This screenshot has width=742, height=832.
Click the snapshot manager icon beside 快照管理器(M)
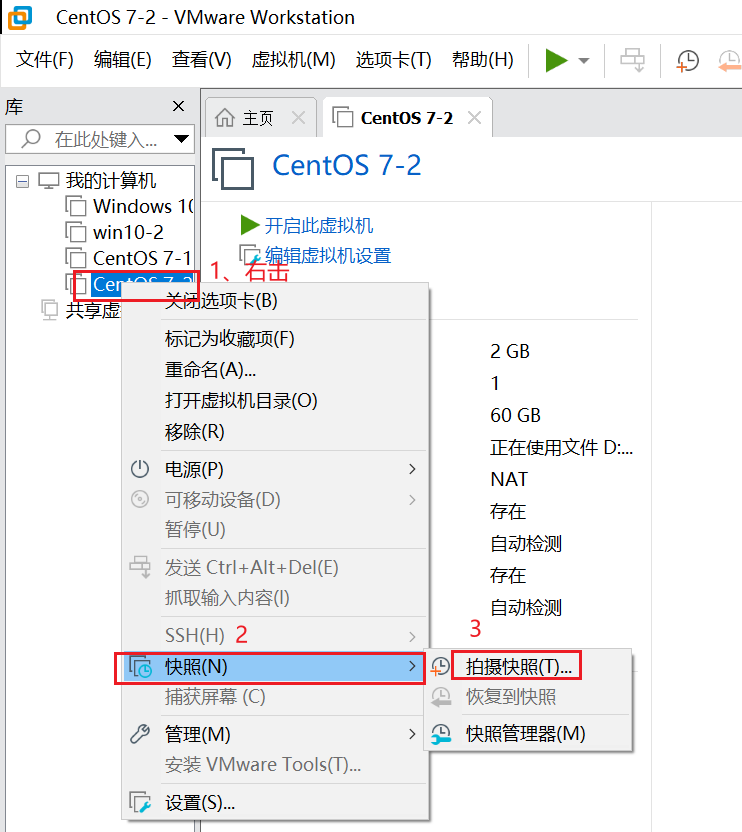441,734
